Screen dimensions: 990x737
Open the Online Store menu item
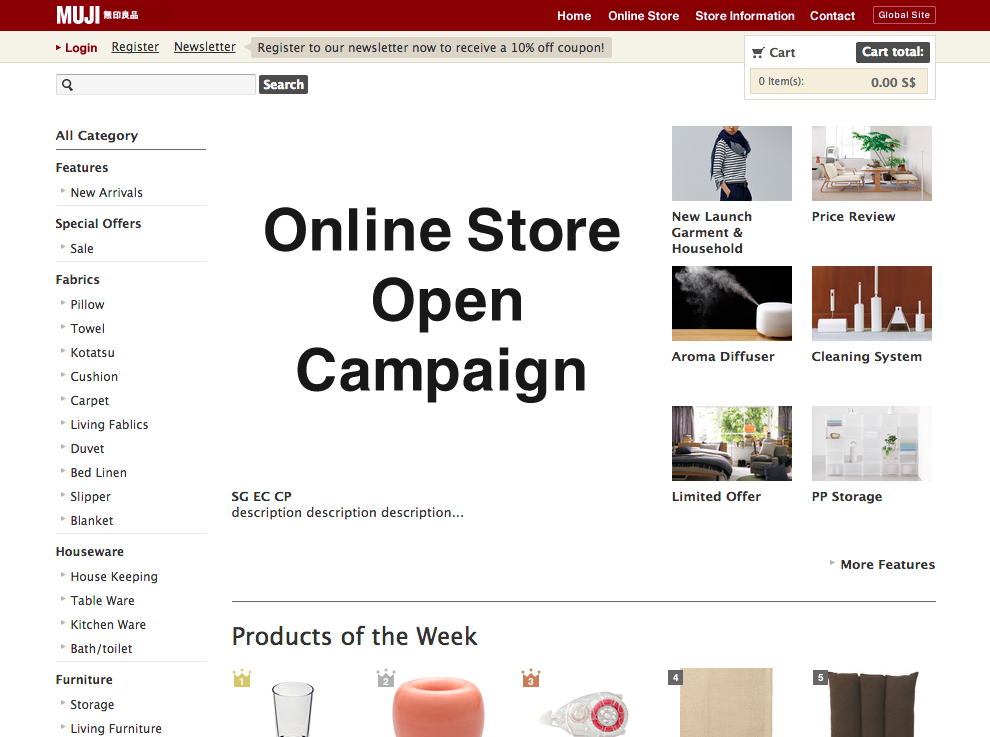tap(643, 16)
